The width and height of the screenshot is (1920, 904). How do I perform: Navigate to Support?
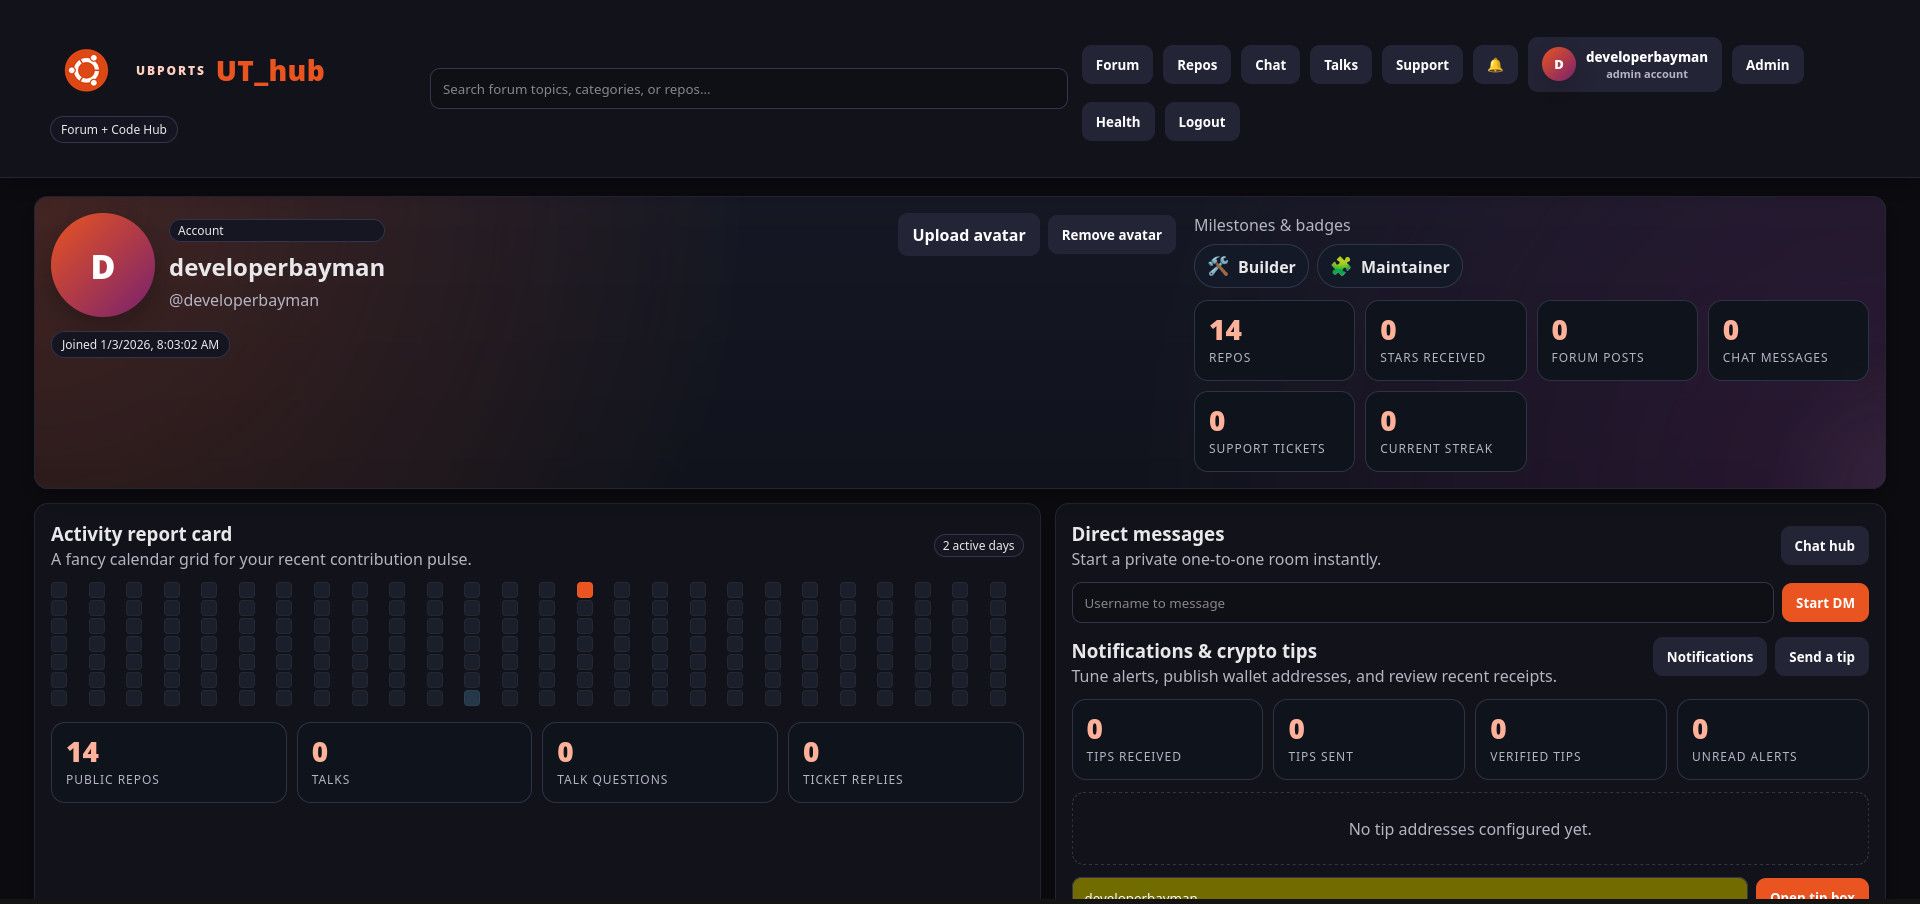[x=1421, y=65]
